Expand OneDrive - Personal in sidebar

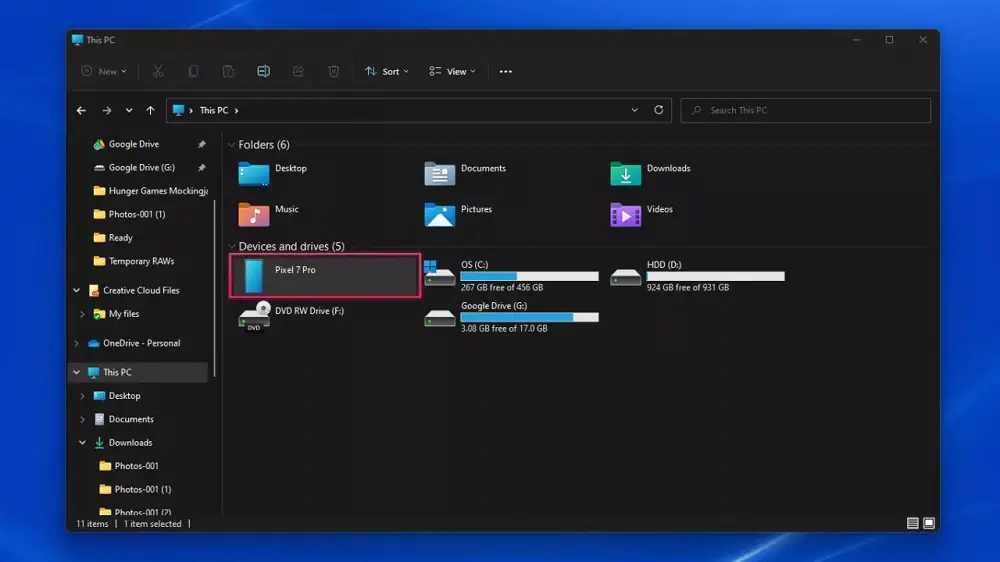point(77,343)
